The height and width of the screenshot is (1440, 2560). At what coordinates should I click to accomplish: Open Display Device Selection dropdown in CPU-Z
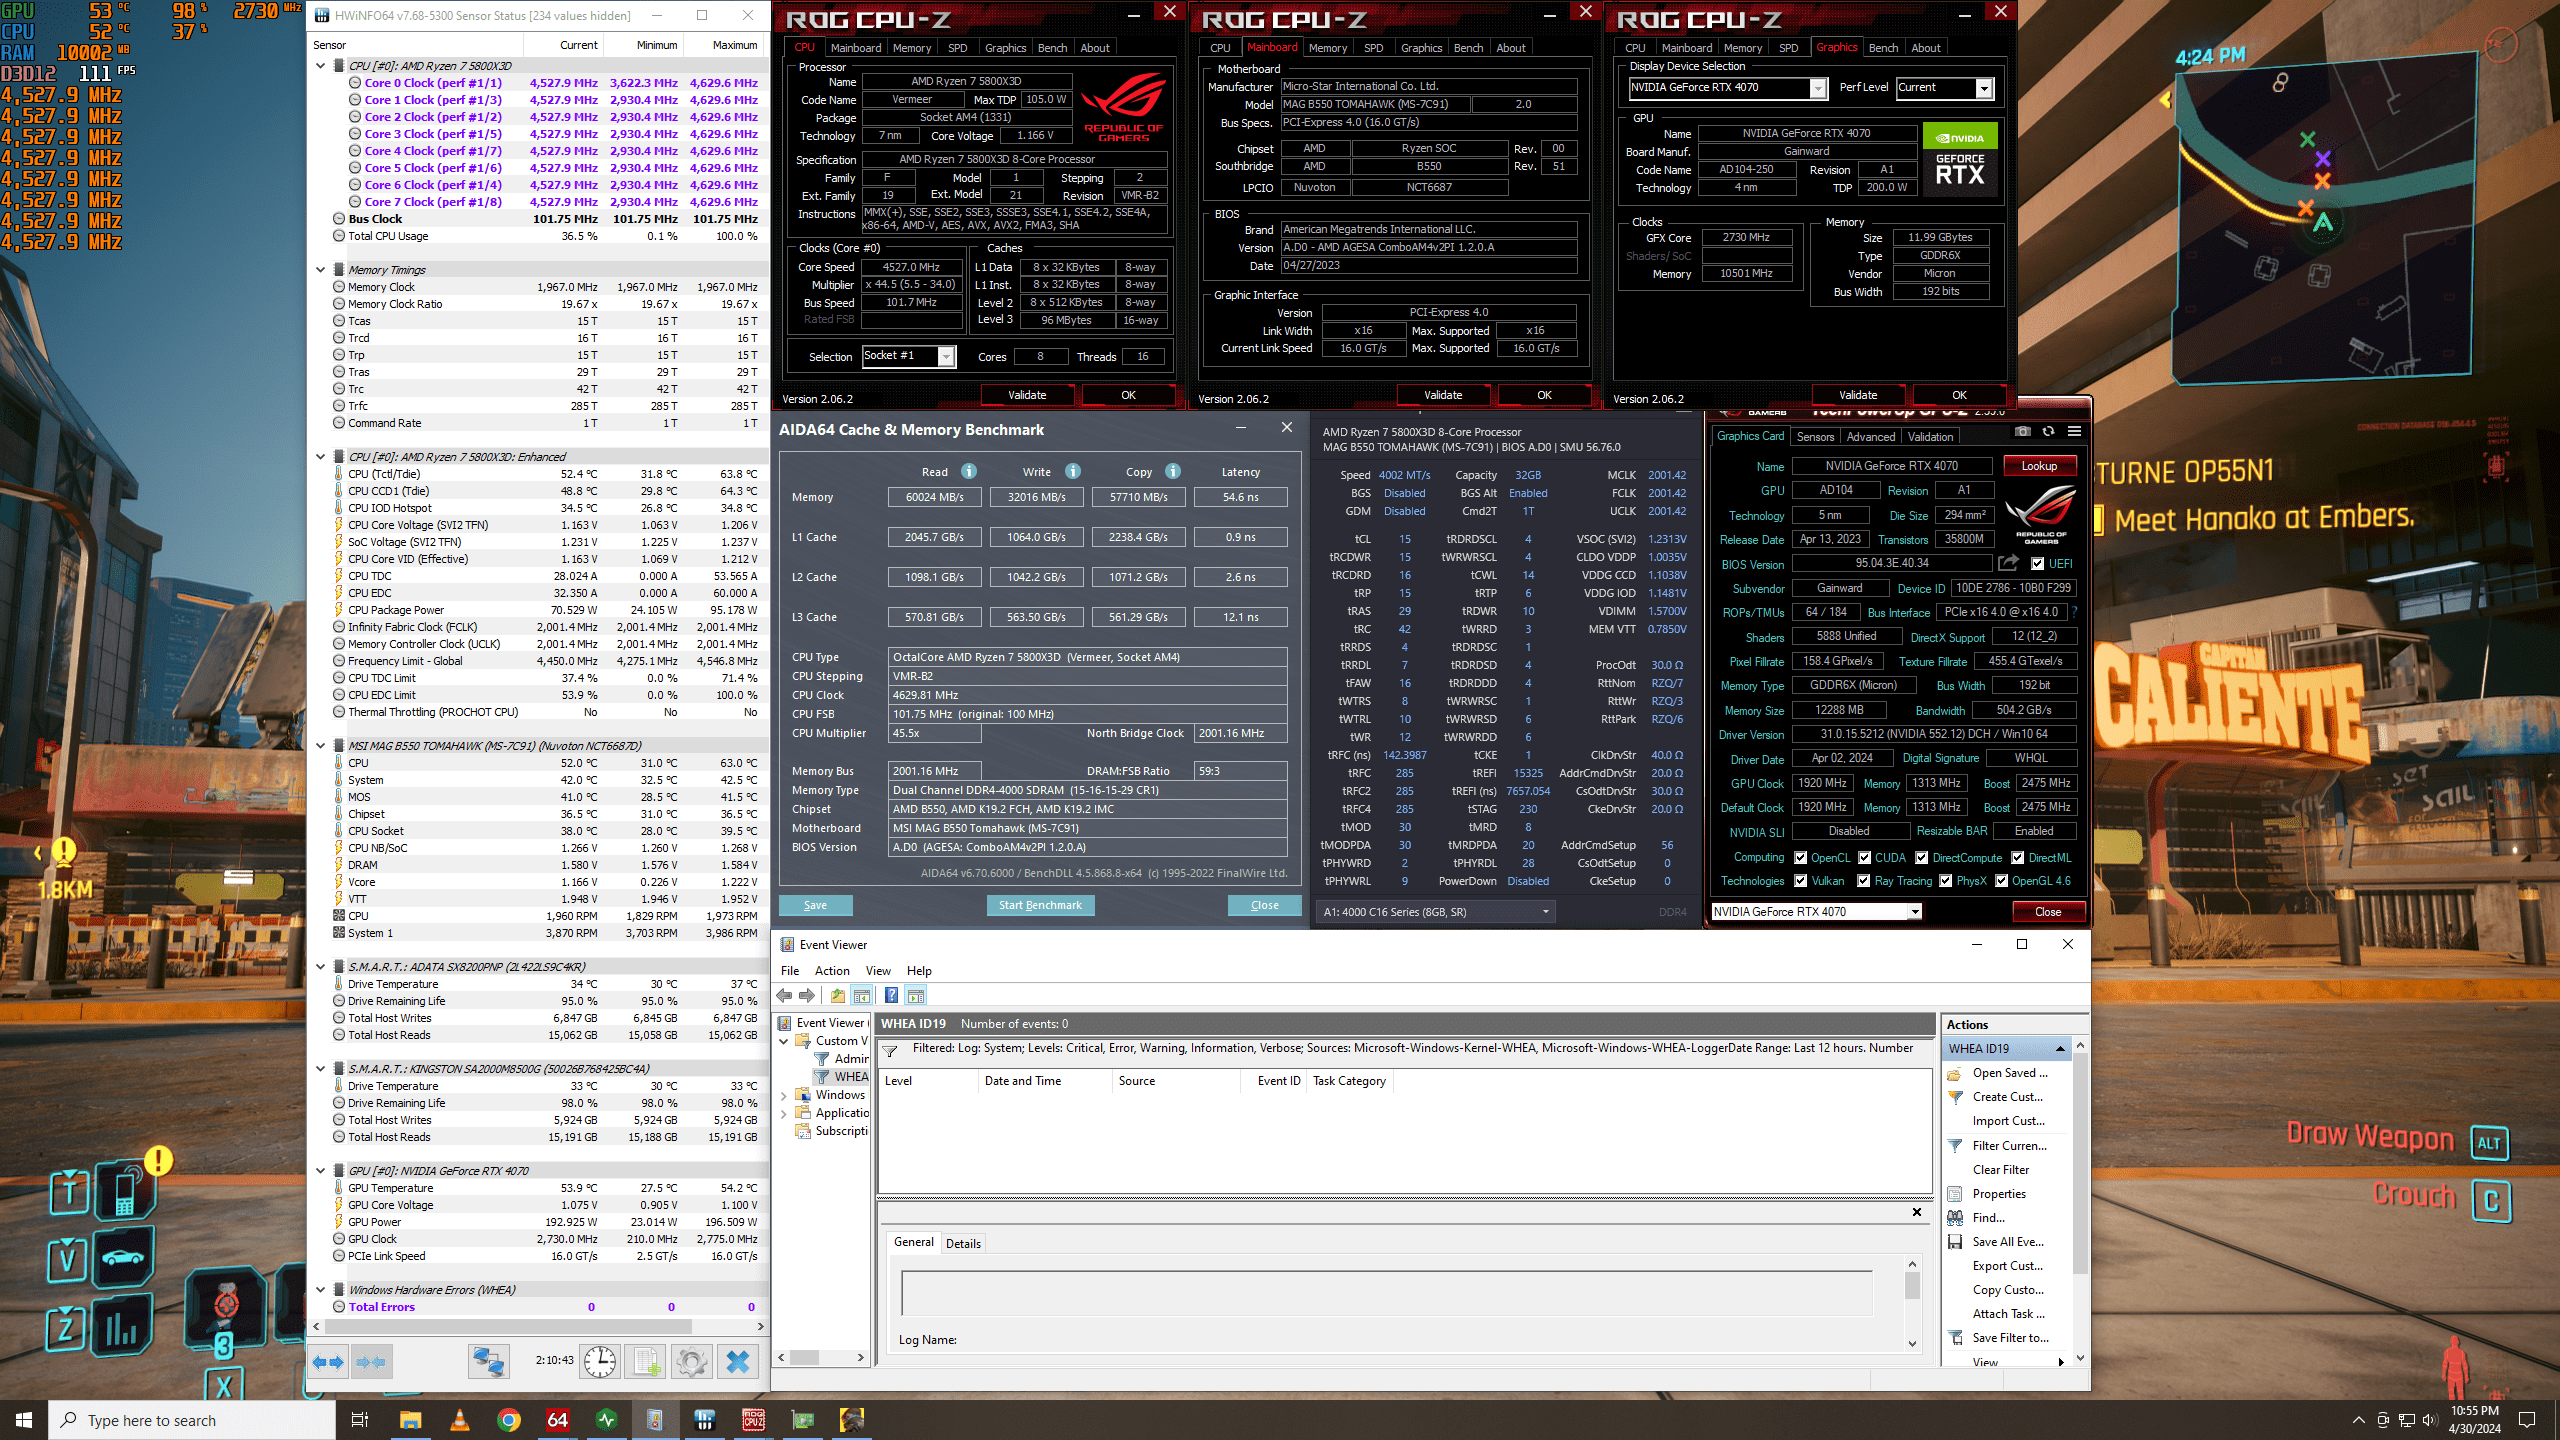pos(1728,88)
